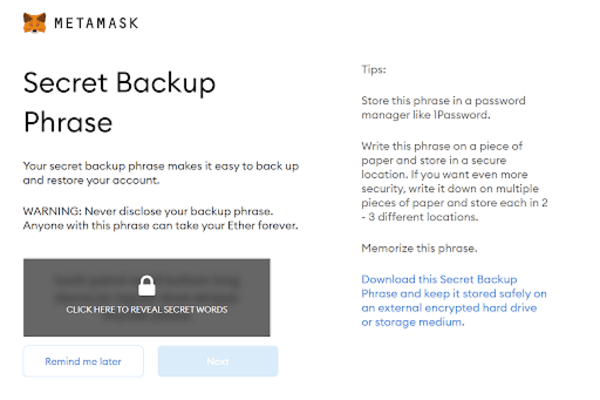Click the Secret Backup Phrase heading
600x400 pixels.
(118, 103)
